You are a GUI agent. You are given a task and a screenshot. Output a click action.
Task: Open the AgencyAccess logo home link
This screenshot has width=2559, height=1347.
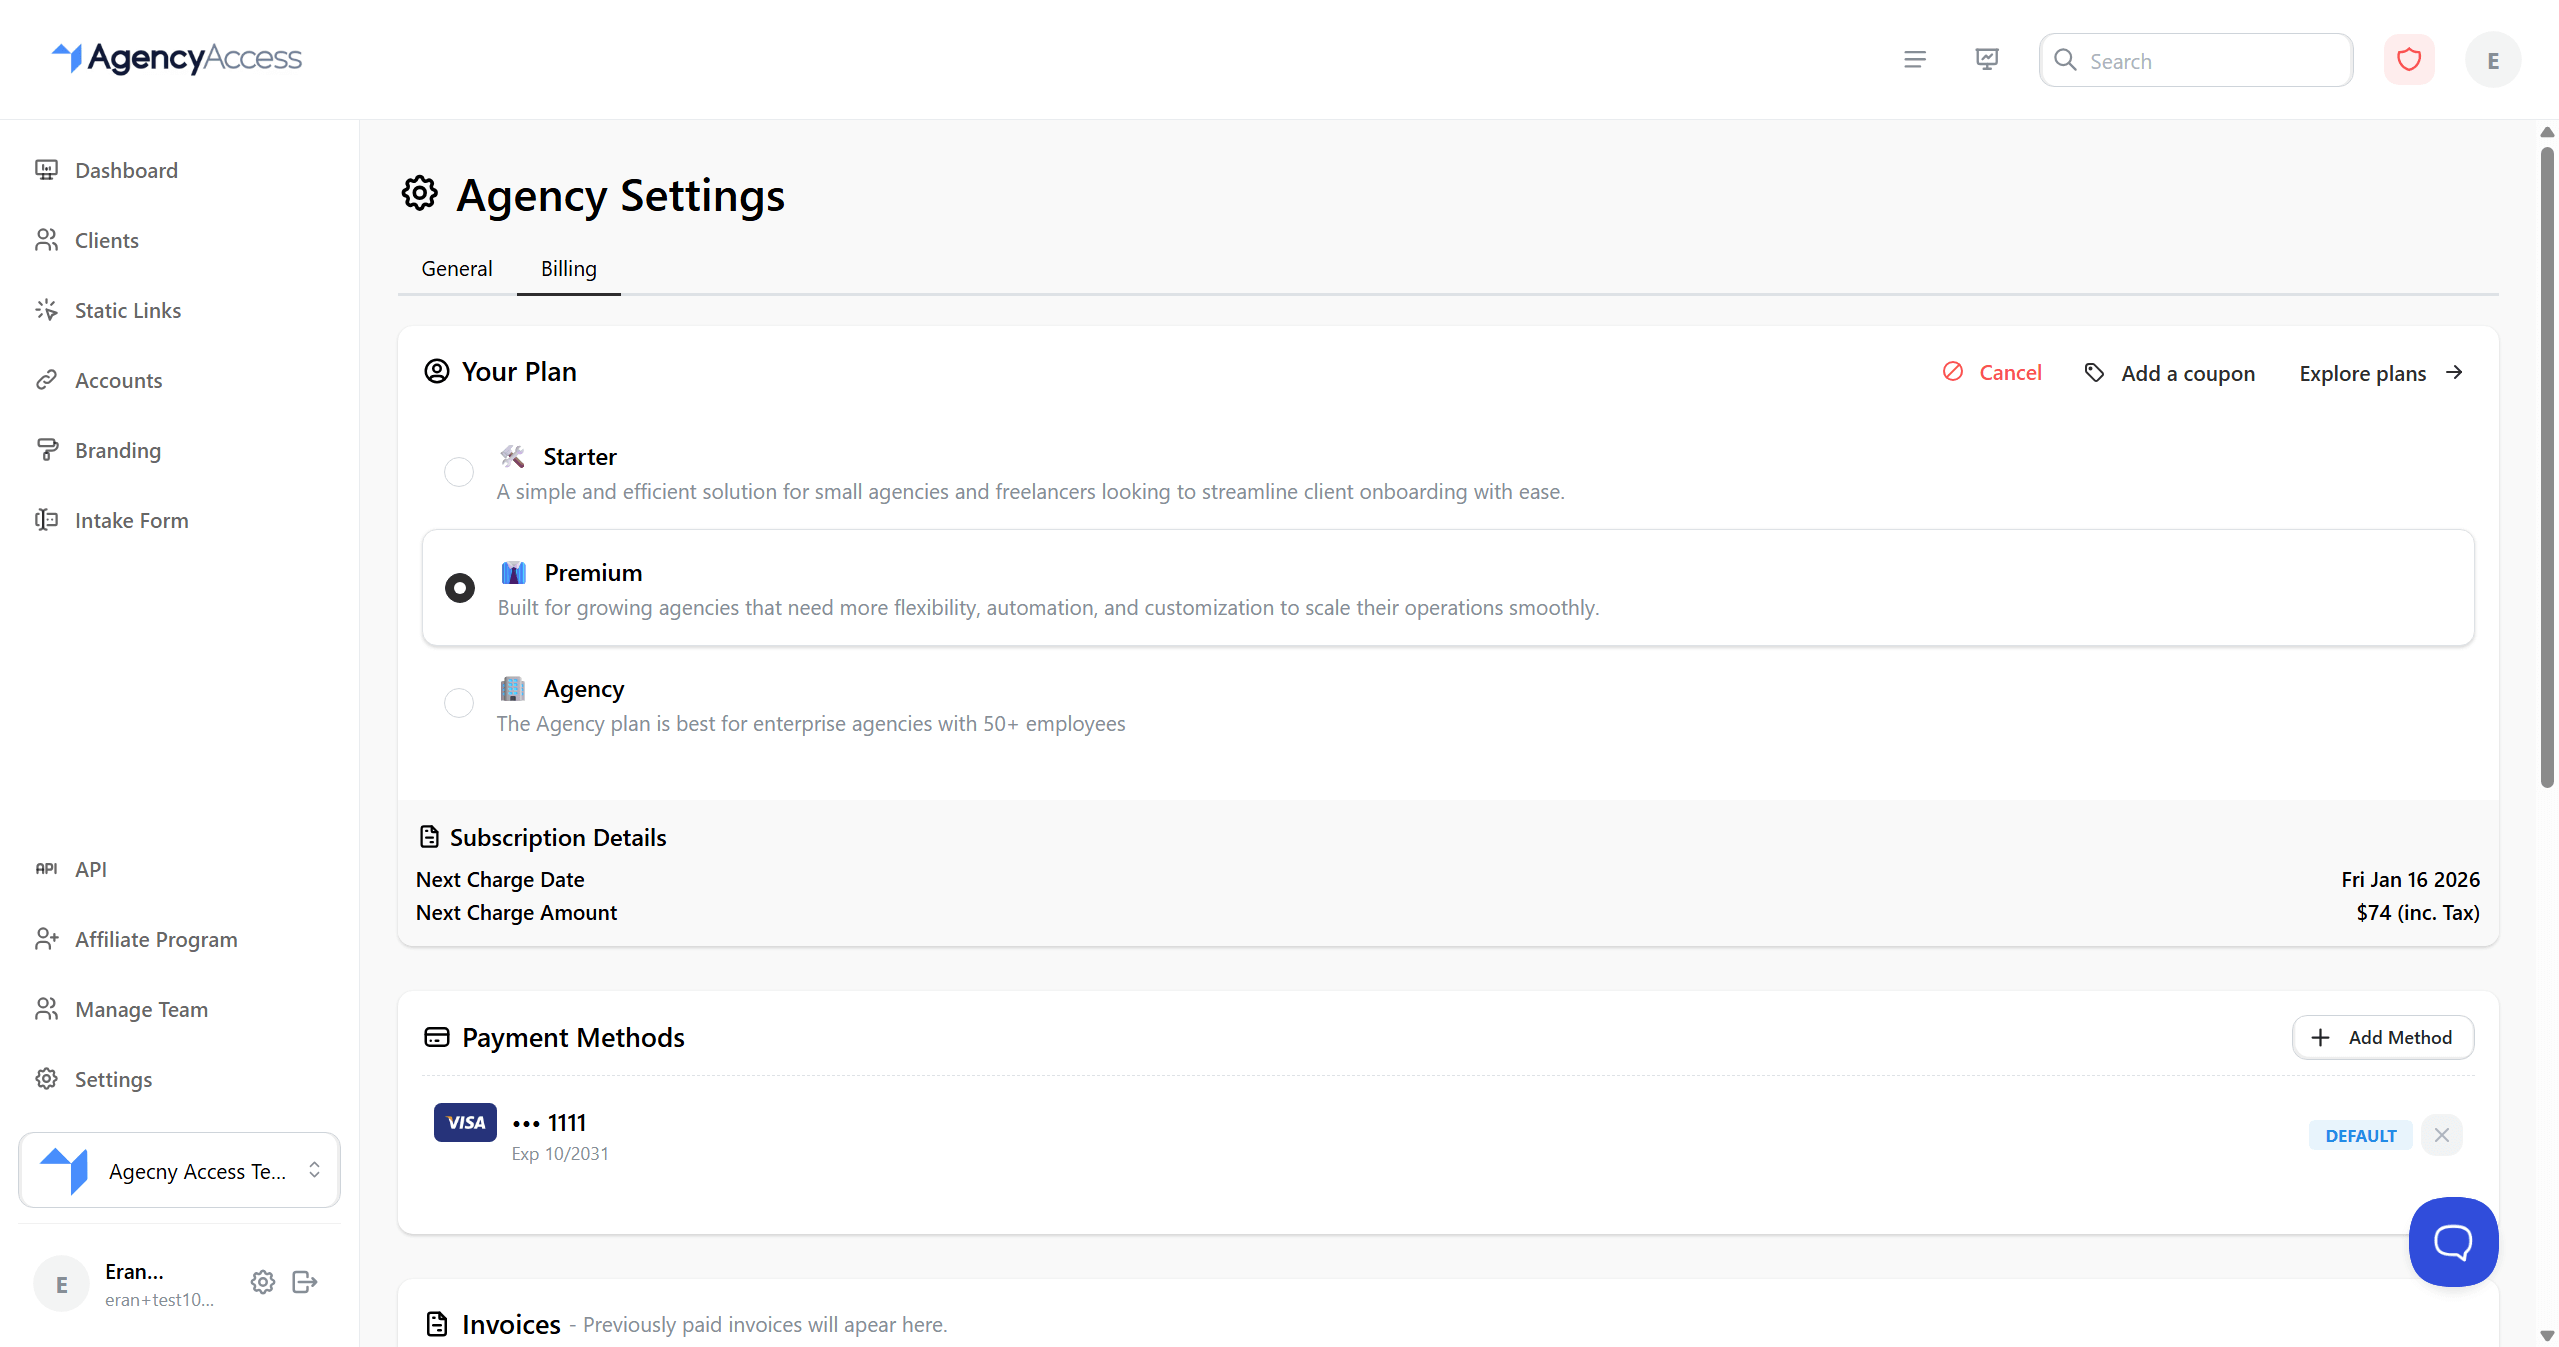coord(177,58)
